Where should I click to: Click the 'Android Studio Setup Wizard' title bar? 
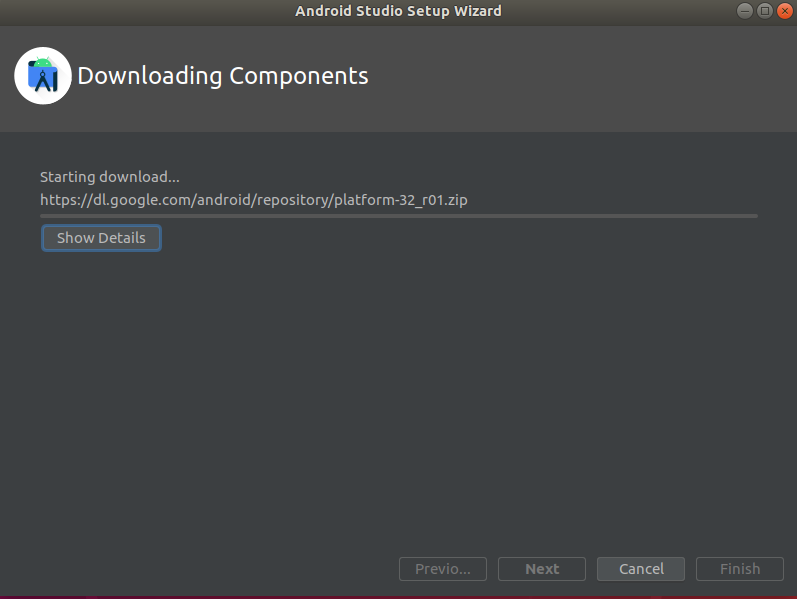pyautogui.click(x=398, y=11)
